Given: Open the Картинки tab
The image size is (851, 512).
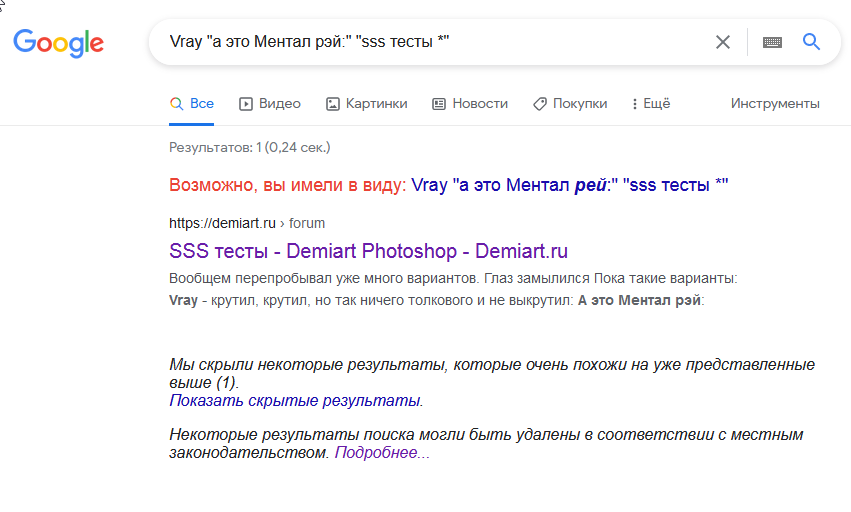Looking at the screenshot, I should [x=376, y=103].
